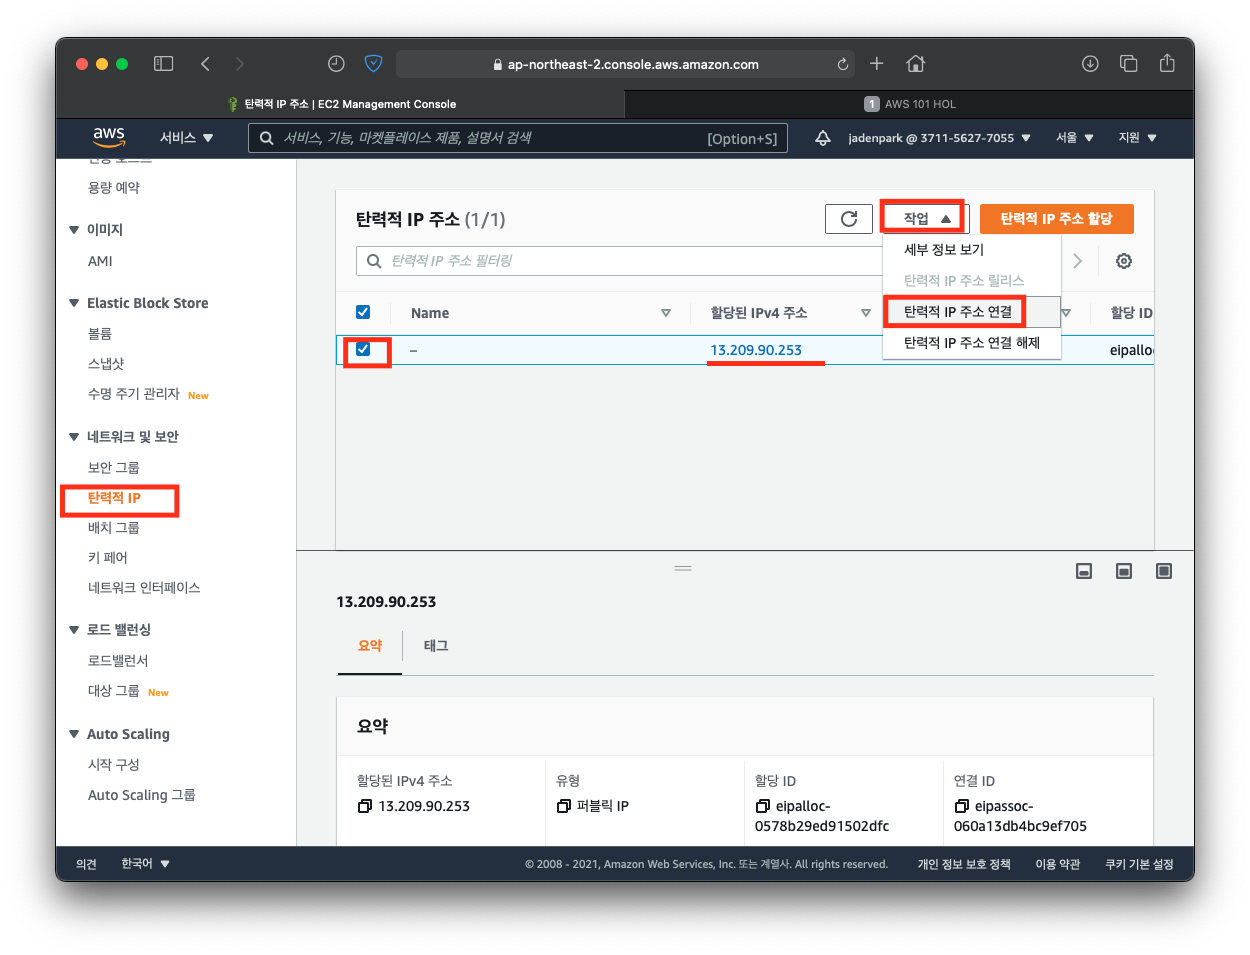Maximize the details panel icon
This screenshot has width=1250, height=955.
(1164, 571)
